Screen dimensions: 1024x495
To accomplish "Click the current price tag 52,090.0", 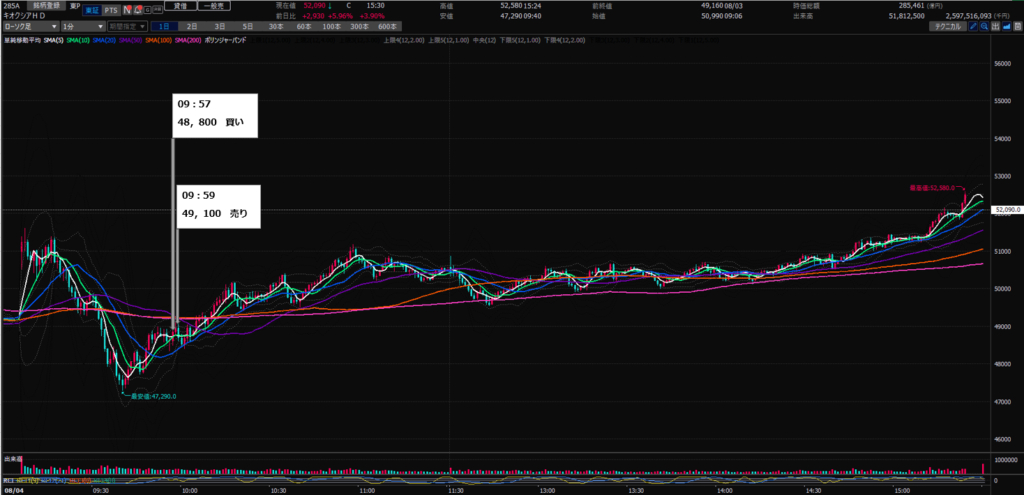I will click(1006, 210).
